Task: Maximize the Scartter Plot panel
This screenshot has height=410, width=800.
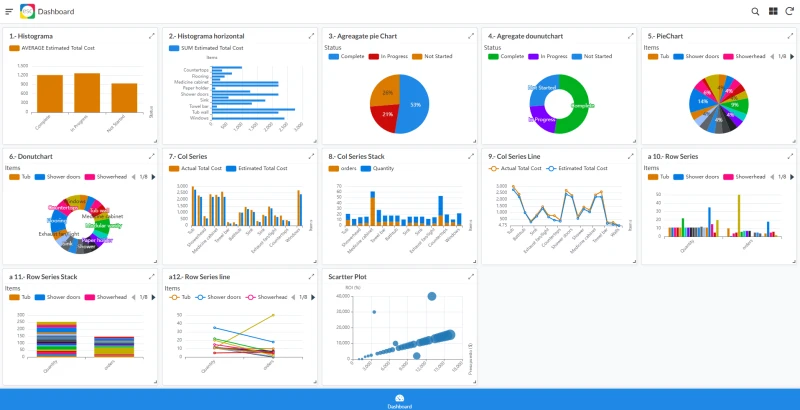Action: point(471,276)
